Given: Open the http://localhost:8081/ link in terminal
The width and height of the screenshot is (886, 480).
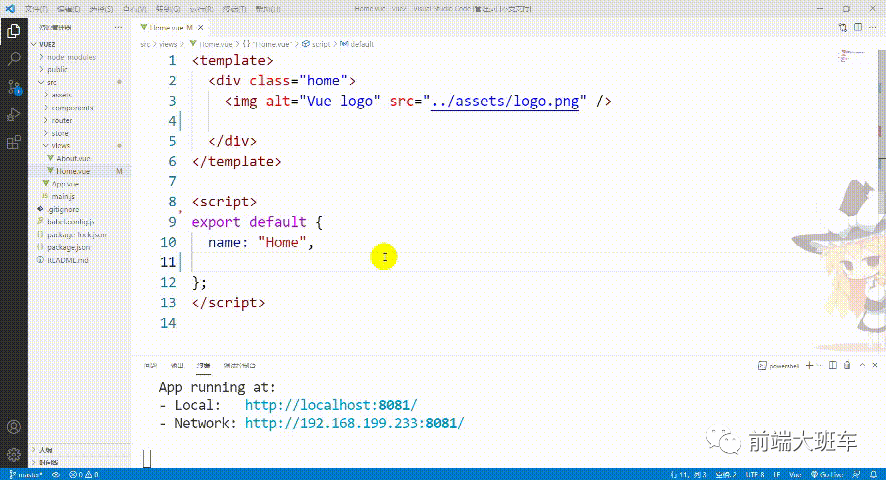Looking at the screenshot, I should 331,405.
